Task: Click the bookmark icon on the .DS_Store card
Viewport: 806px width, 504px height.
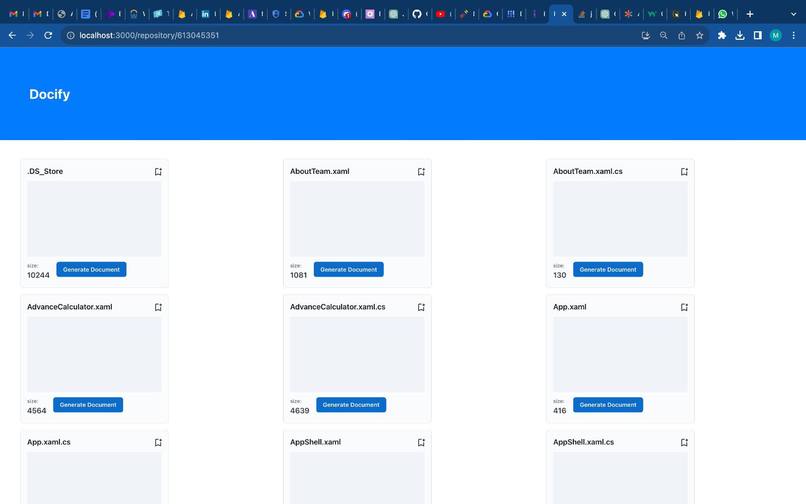Action: (x=158, y=172)
